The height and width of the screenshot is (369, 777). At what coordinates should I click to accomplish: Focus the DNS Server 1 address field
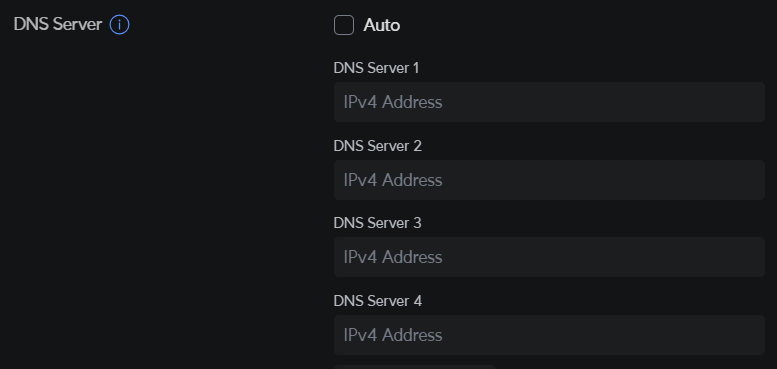pos(549,102)
